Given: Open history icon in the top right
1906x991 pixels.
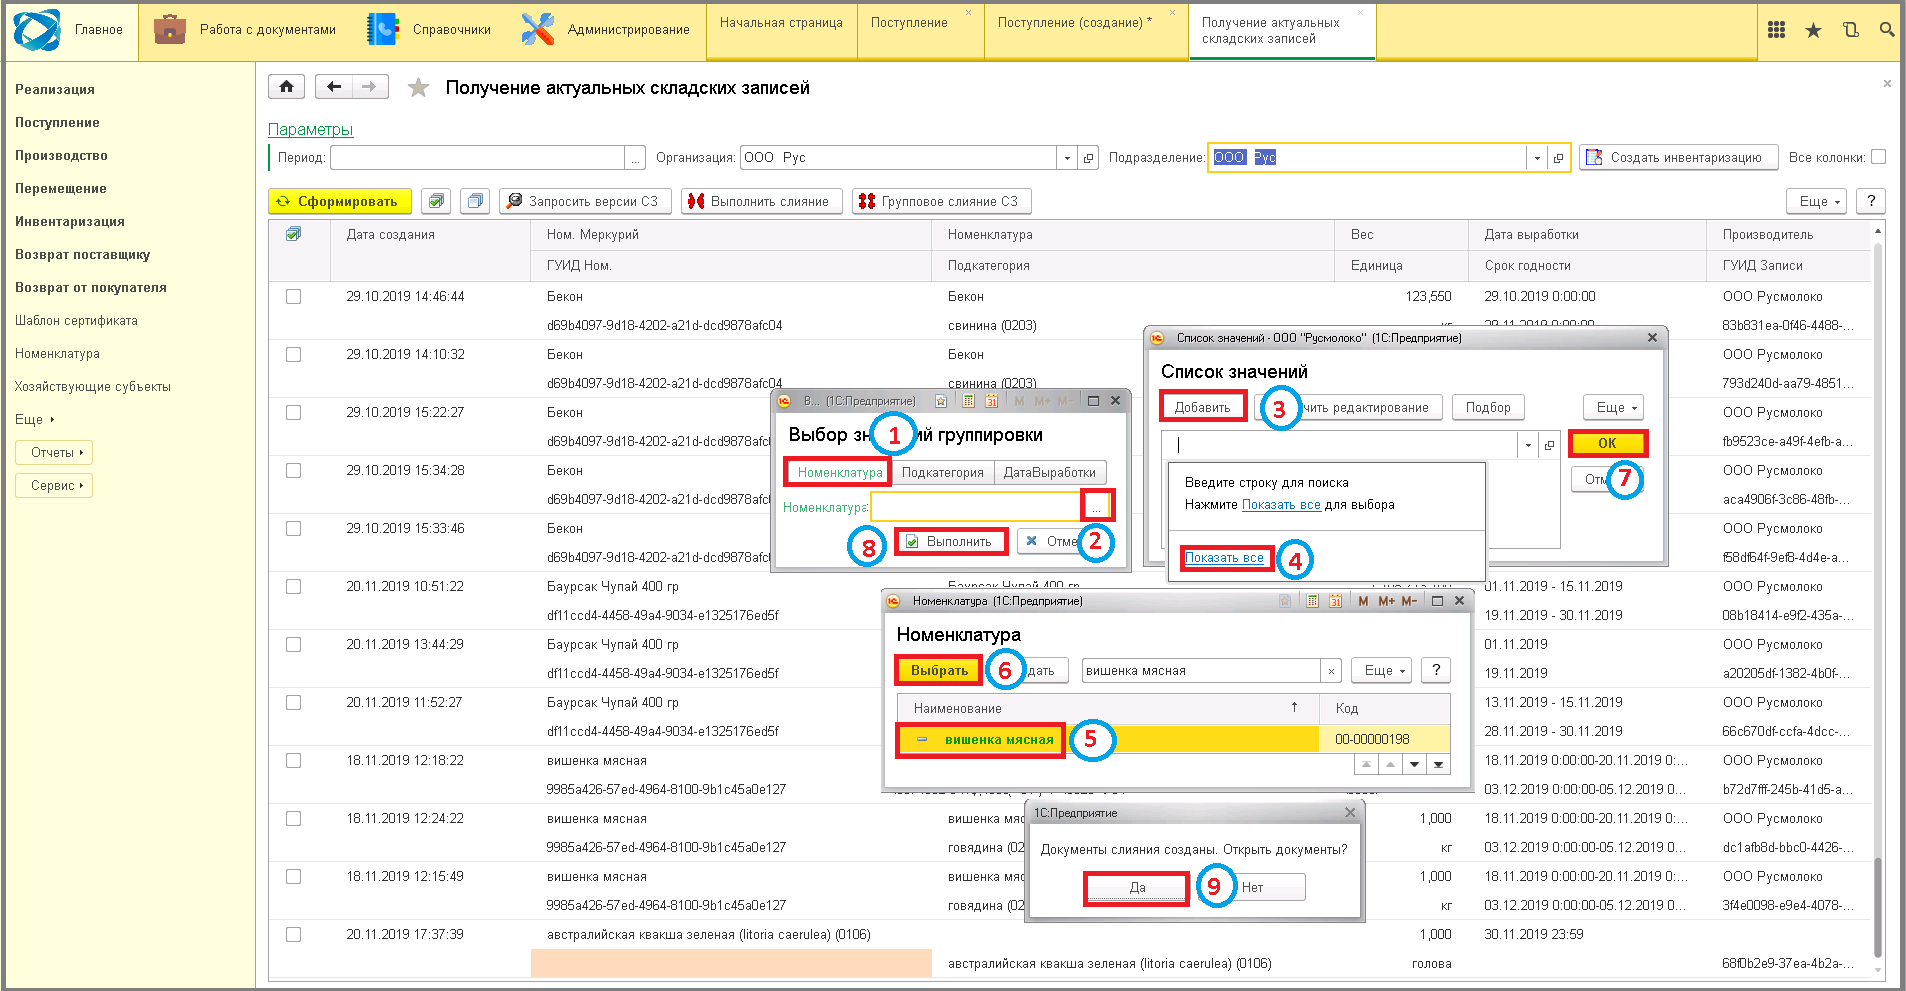Looking at the screenshot, I should tap(1850, 30).
